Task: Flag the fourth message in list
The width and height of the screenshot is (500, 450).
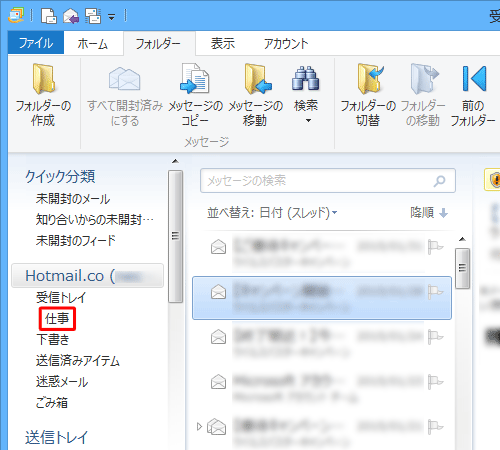Action: coord(435,382)
